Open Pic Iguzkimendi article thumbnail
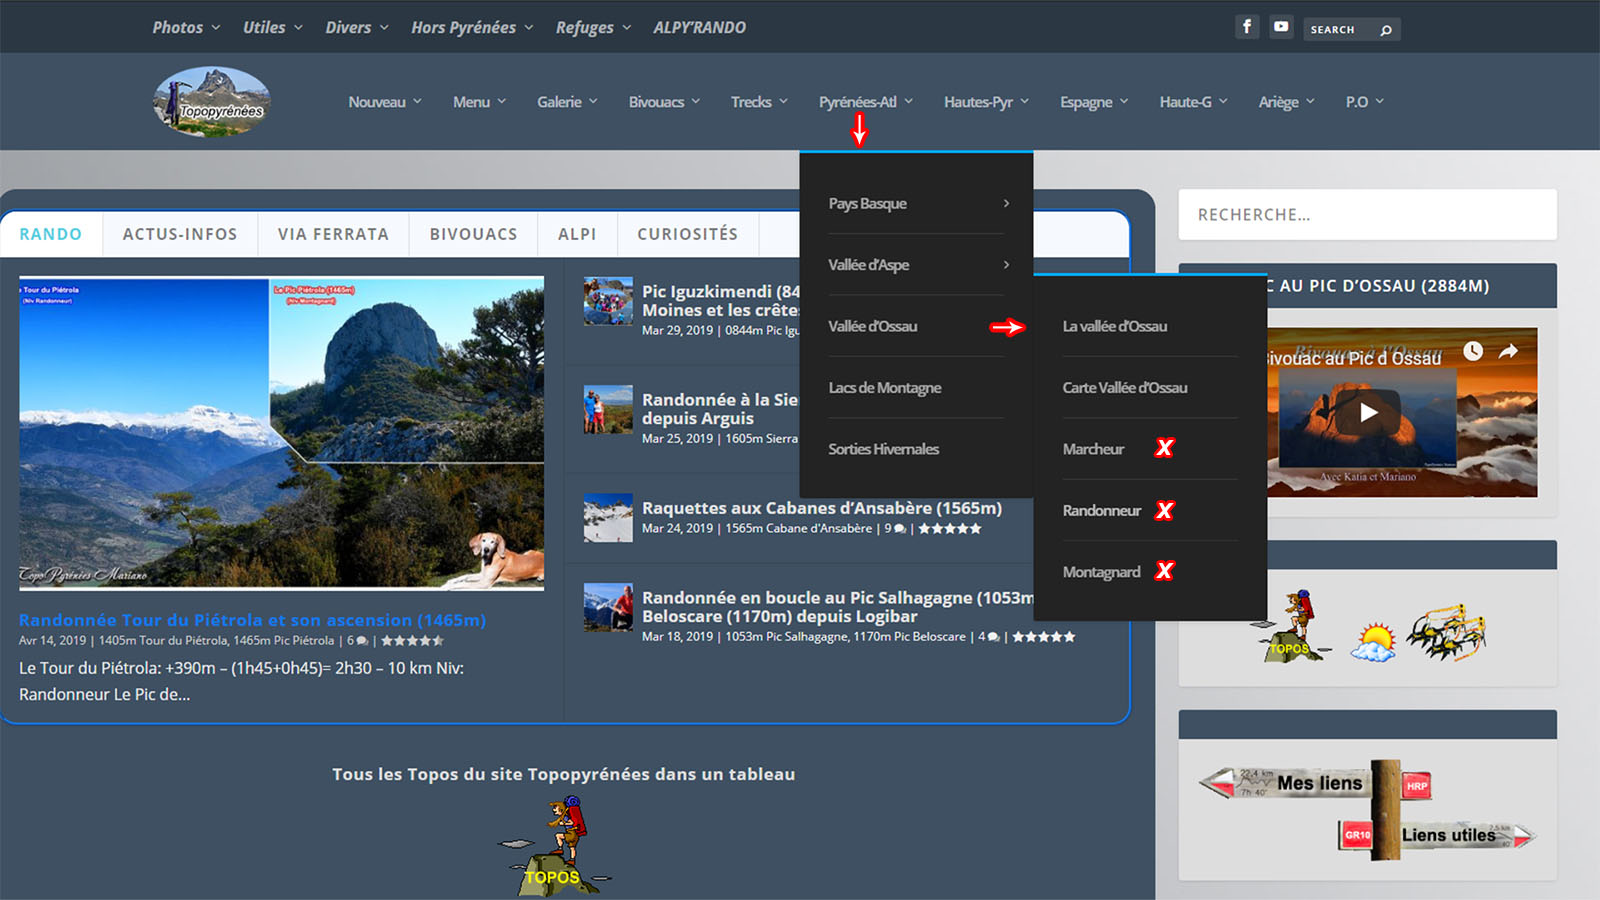The height and width of the screenshot is (900, 1600). click(x=608, y=301)
